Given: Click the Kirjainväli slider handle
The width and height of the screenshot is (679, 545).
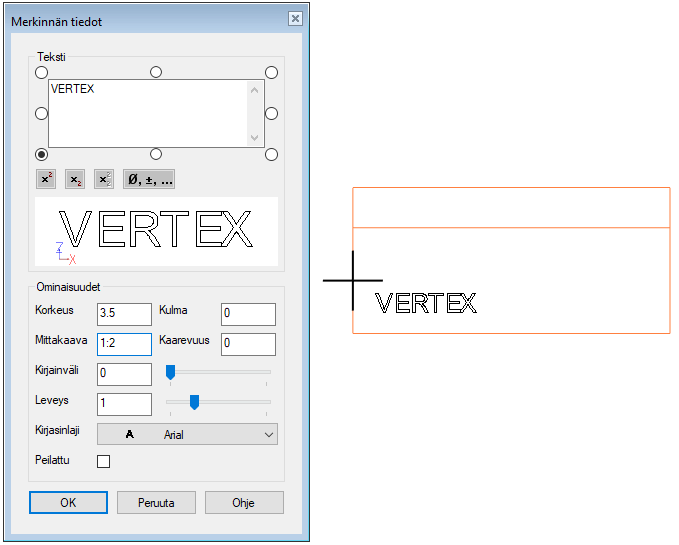Looking at the screenshot, I should [x=170, y=372].
